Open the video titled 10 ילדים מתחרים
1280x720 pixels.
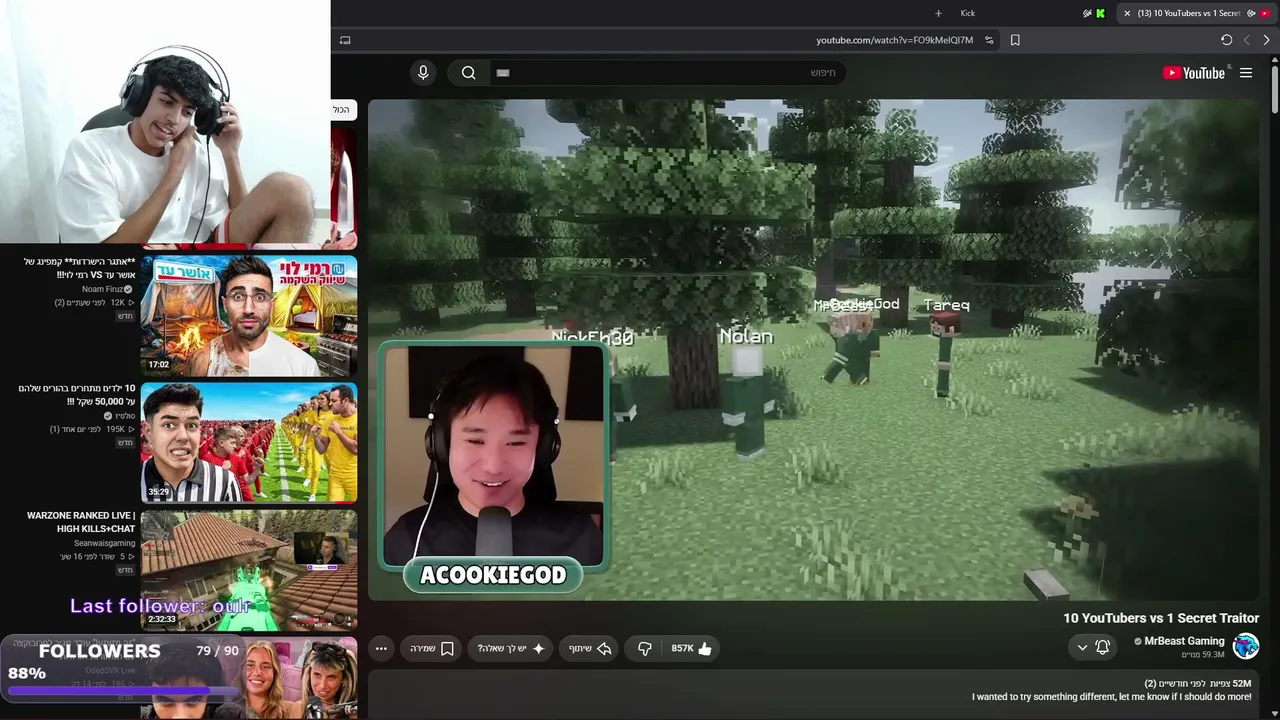click(77, 395)
